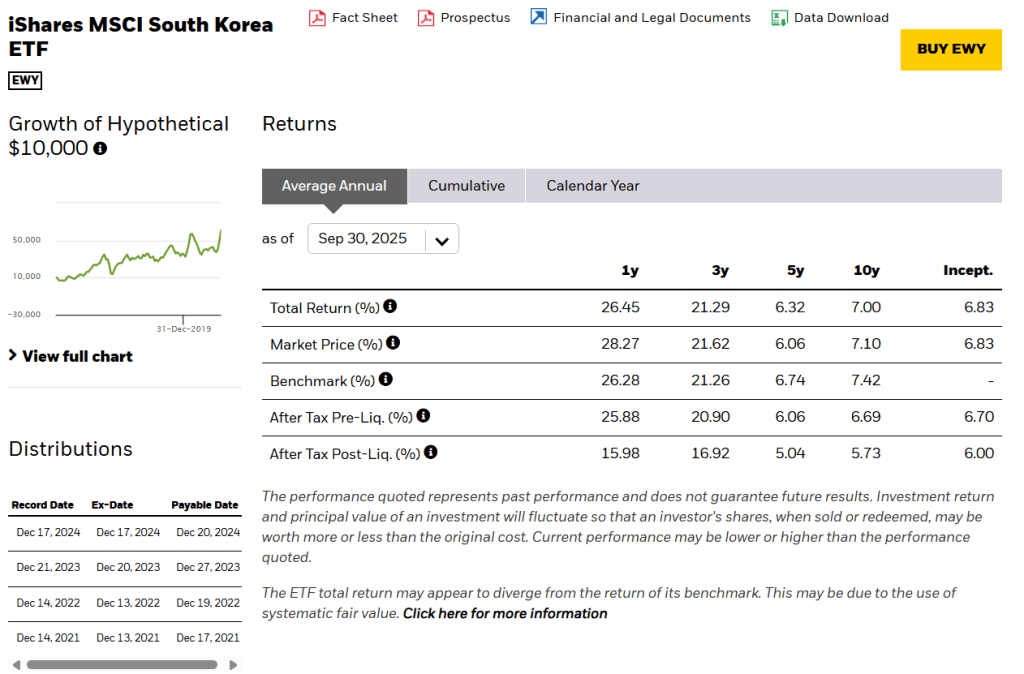
Task: Click the Payable Date column header
Action: [204, 505]
